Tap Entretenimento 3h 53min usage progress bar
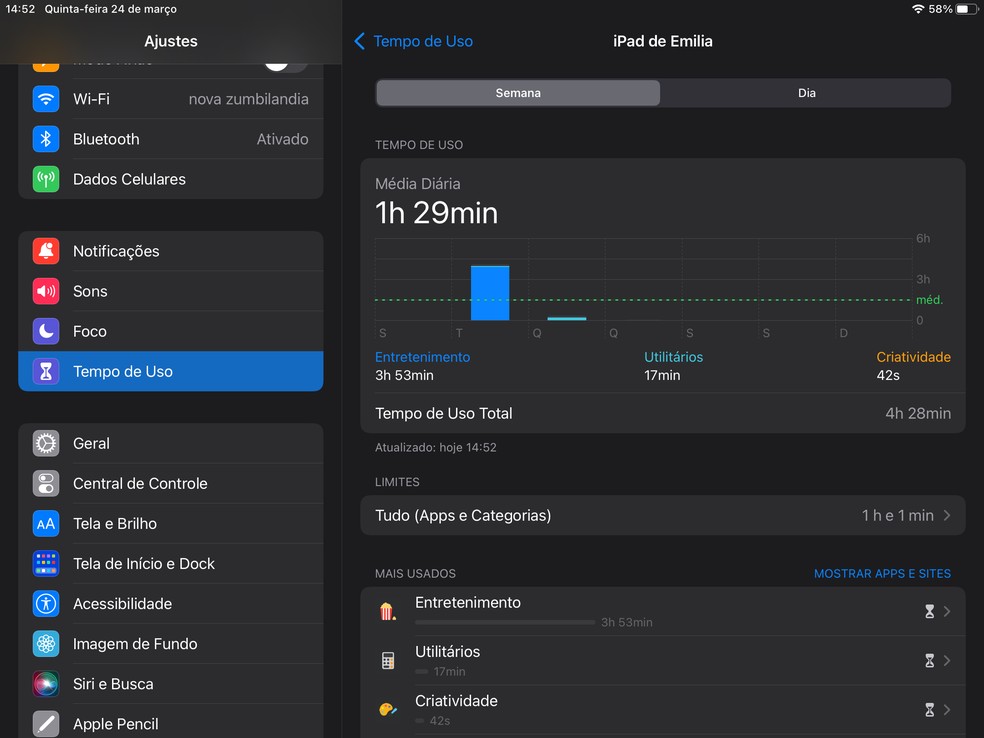 click(x=505, y=623)
